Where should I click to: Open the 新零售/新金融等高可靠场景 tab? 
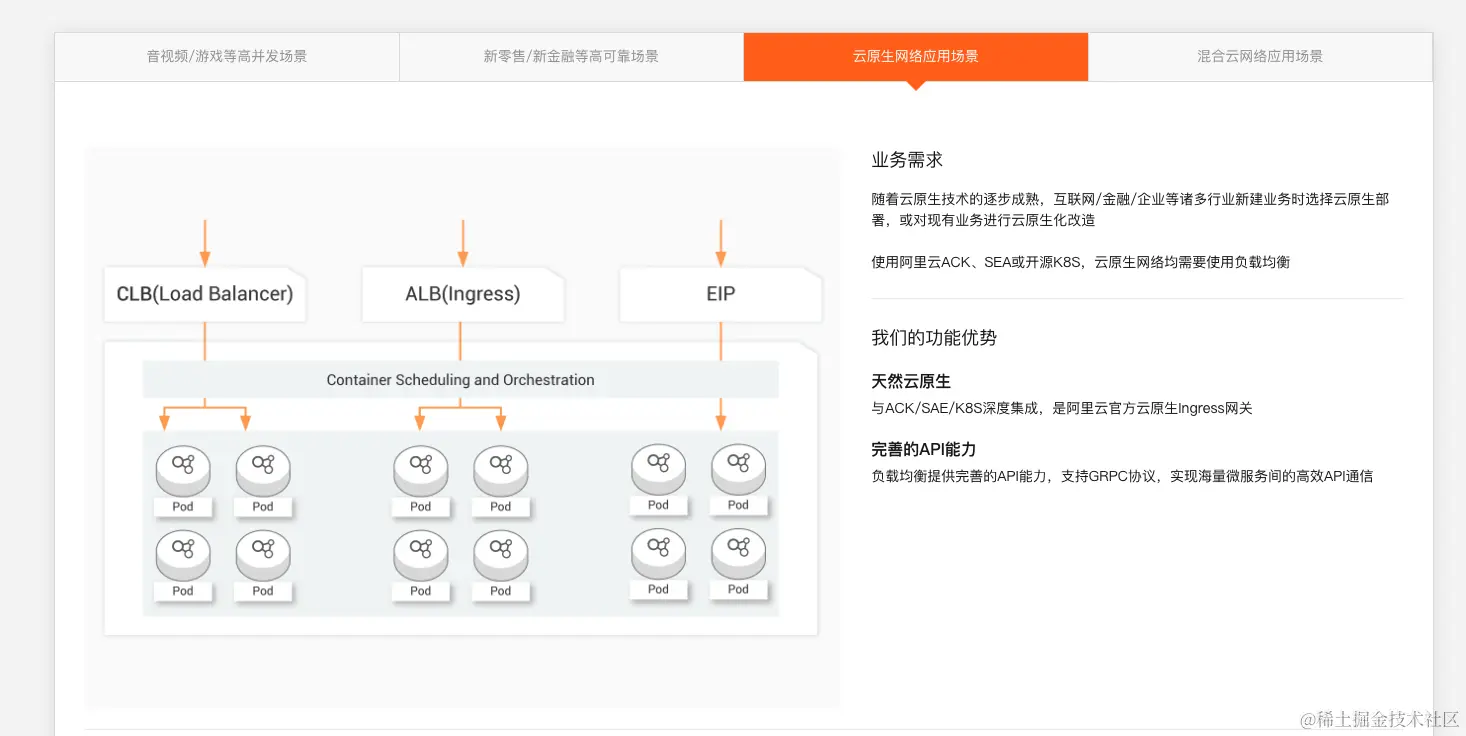click(571, 57)
